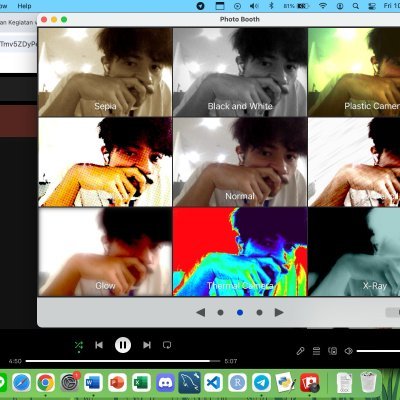Mute the music player volume icon
400x400 pixels.
(349, 351)
